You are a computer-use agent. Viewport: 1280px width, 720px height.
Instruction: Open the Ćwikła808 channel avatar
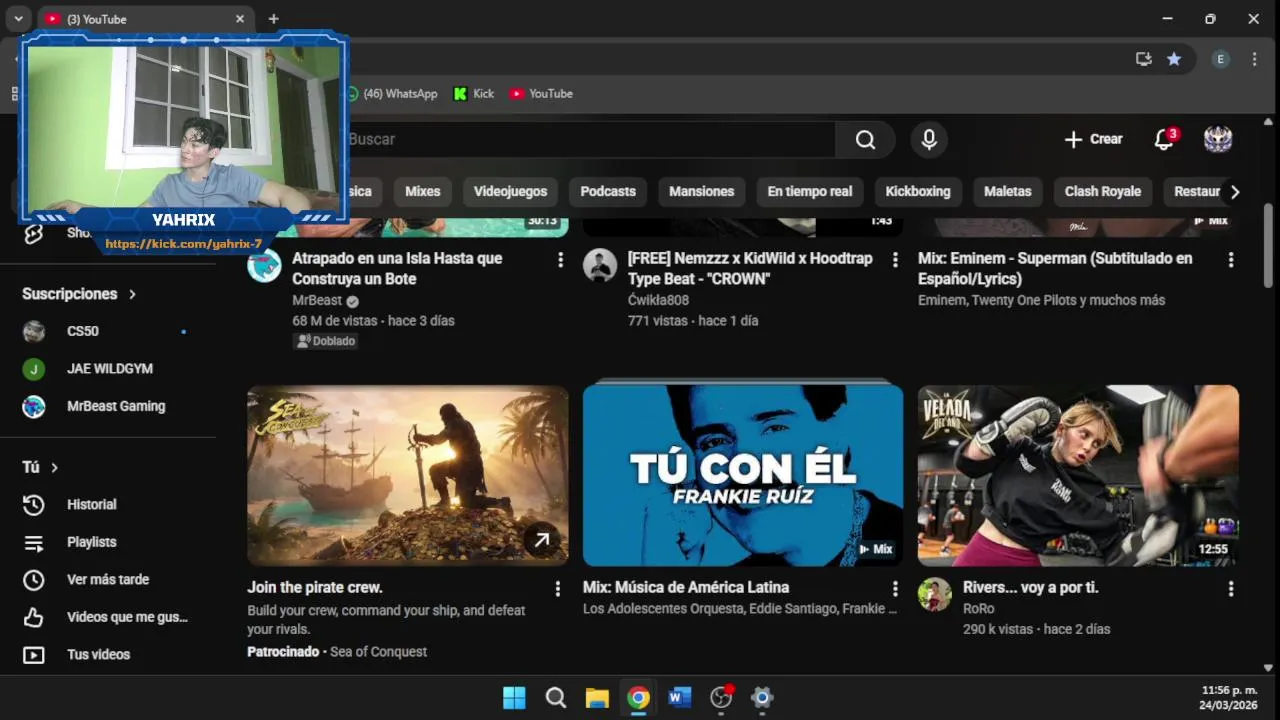(600, 266)
